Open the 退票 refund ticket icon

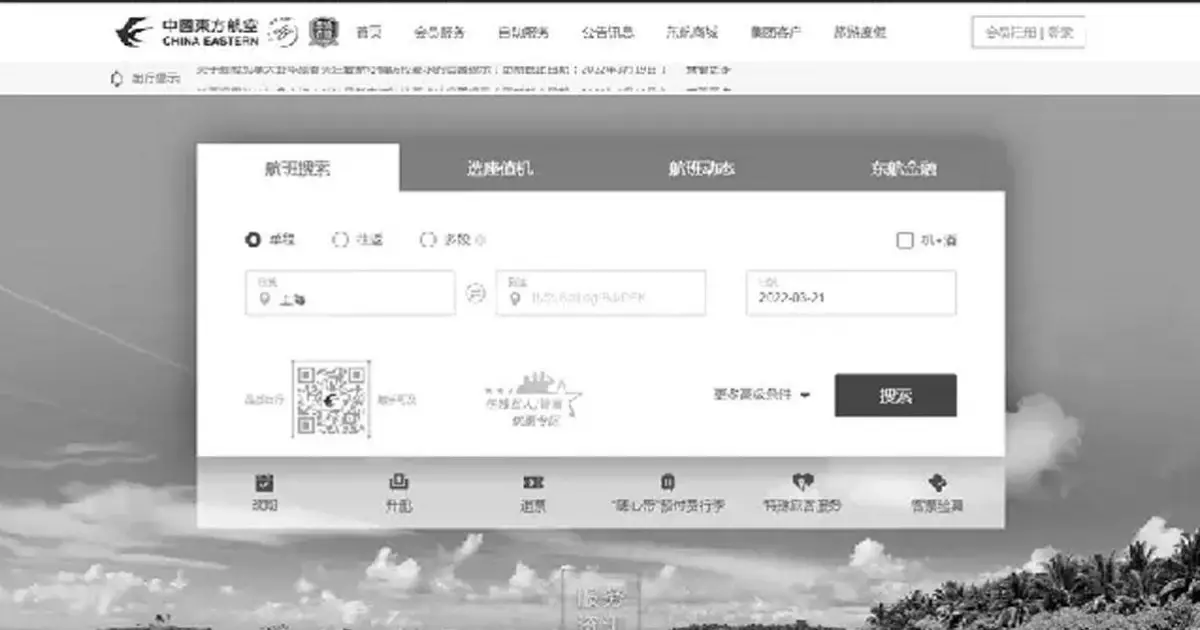pyautogui.click(x=533, y=482)
